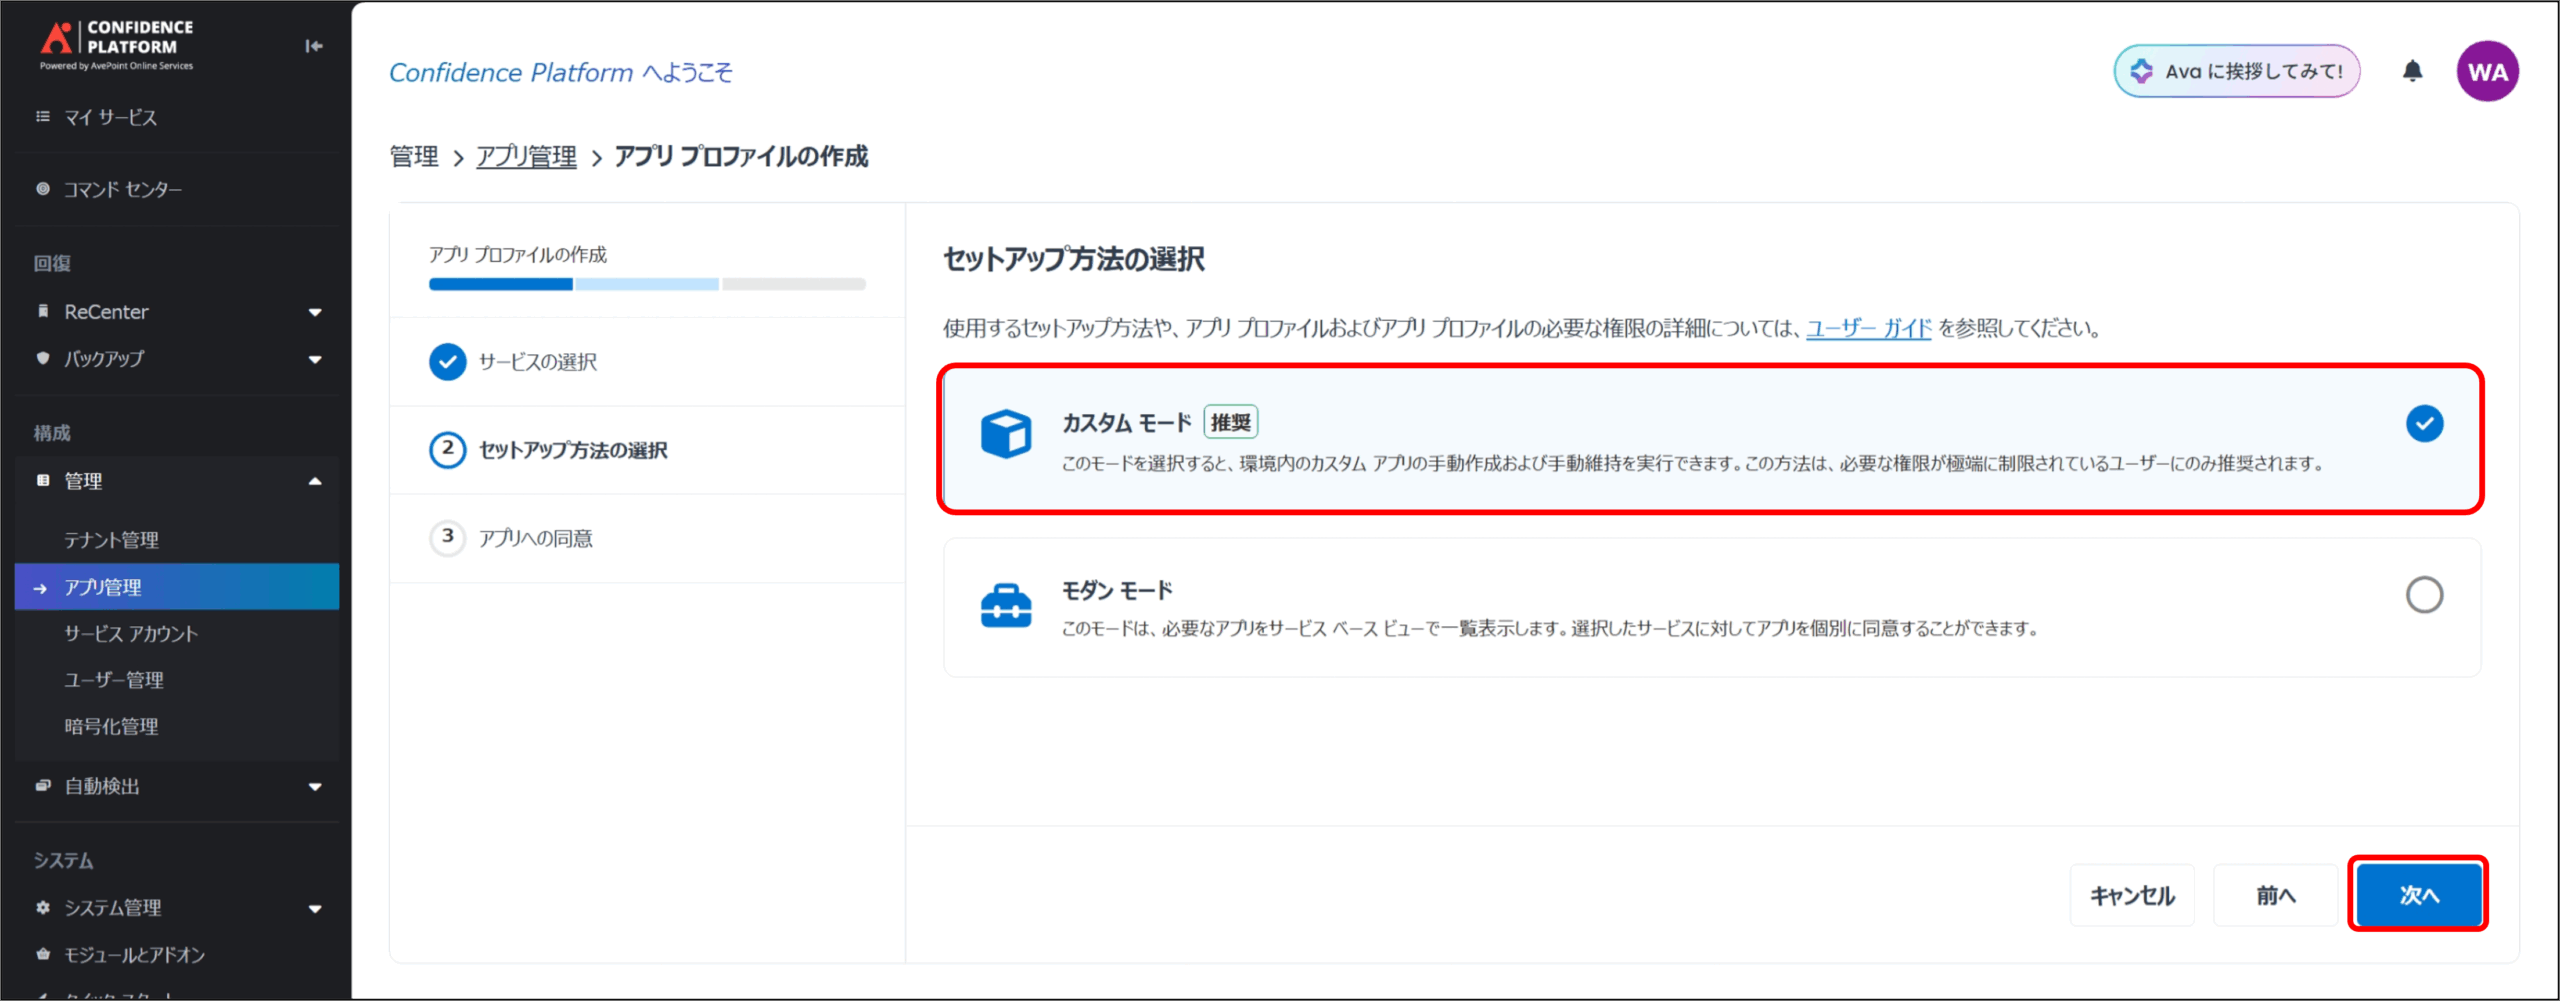Image resolution: width=2560 pixels, height=1001 pixels.
Task: Expand the バックアップ menu arrow
Action: coord(315,360)
